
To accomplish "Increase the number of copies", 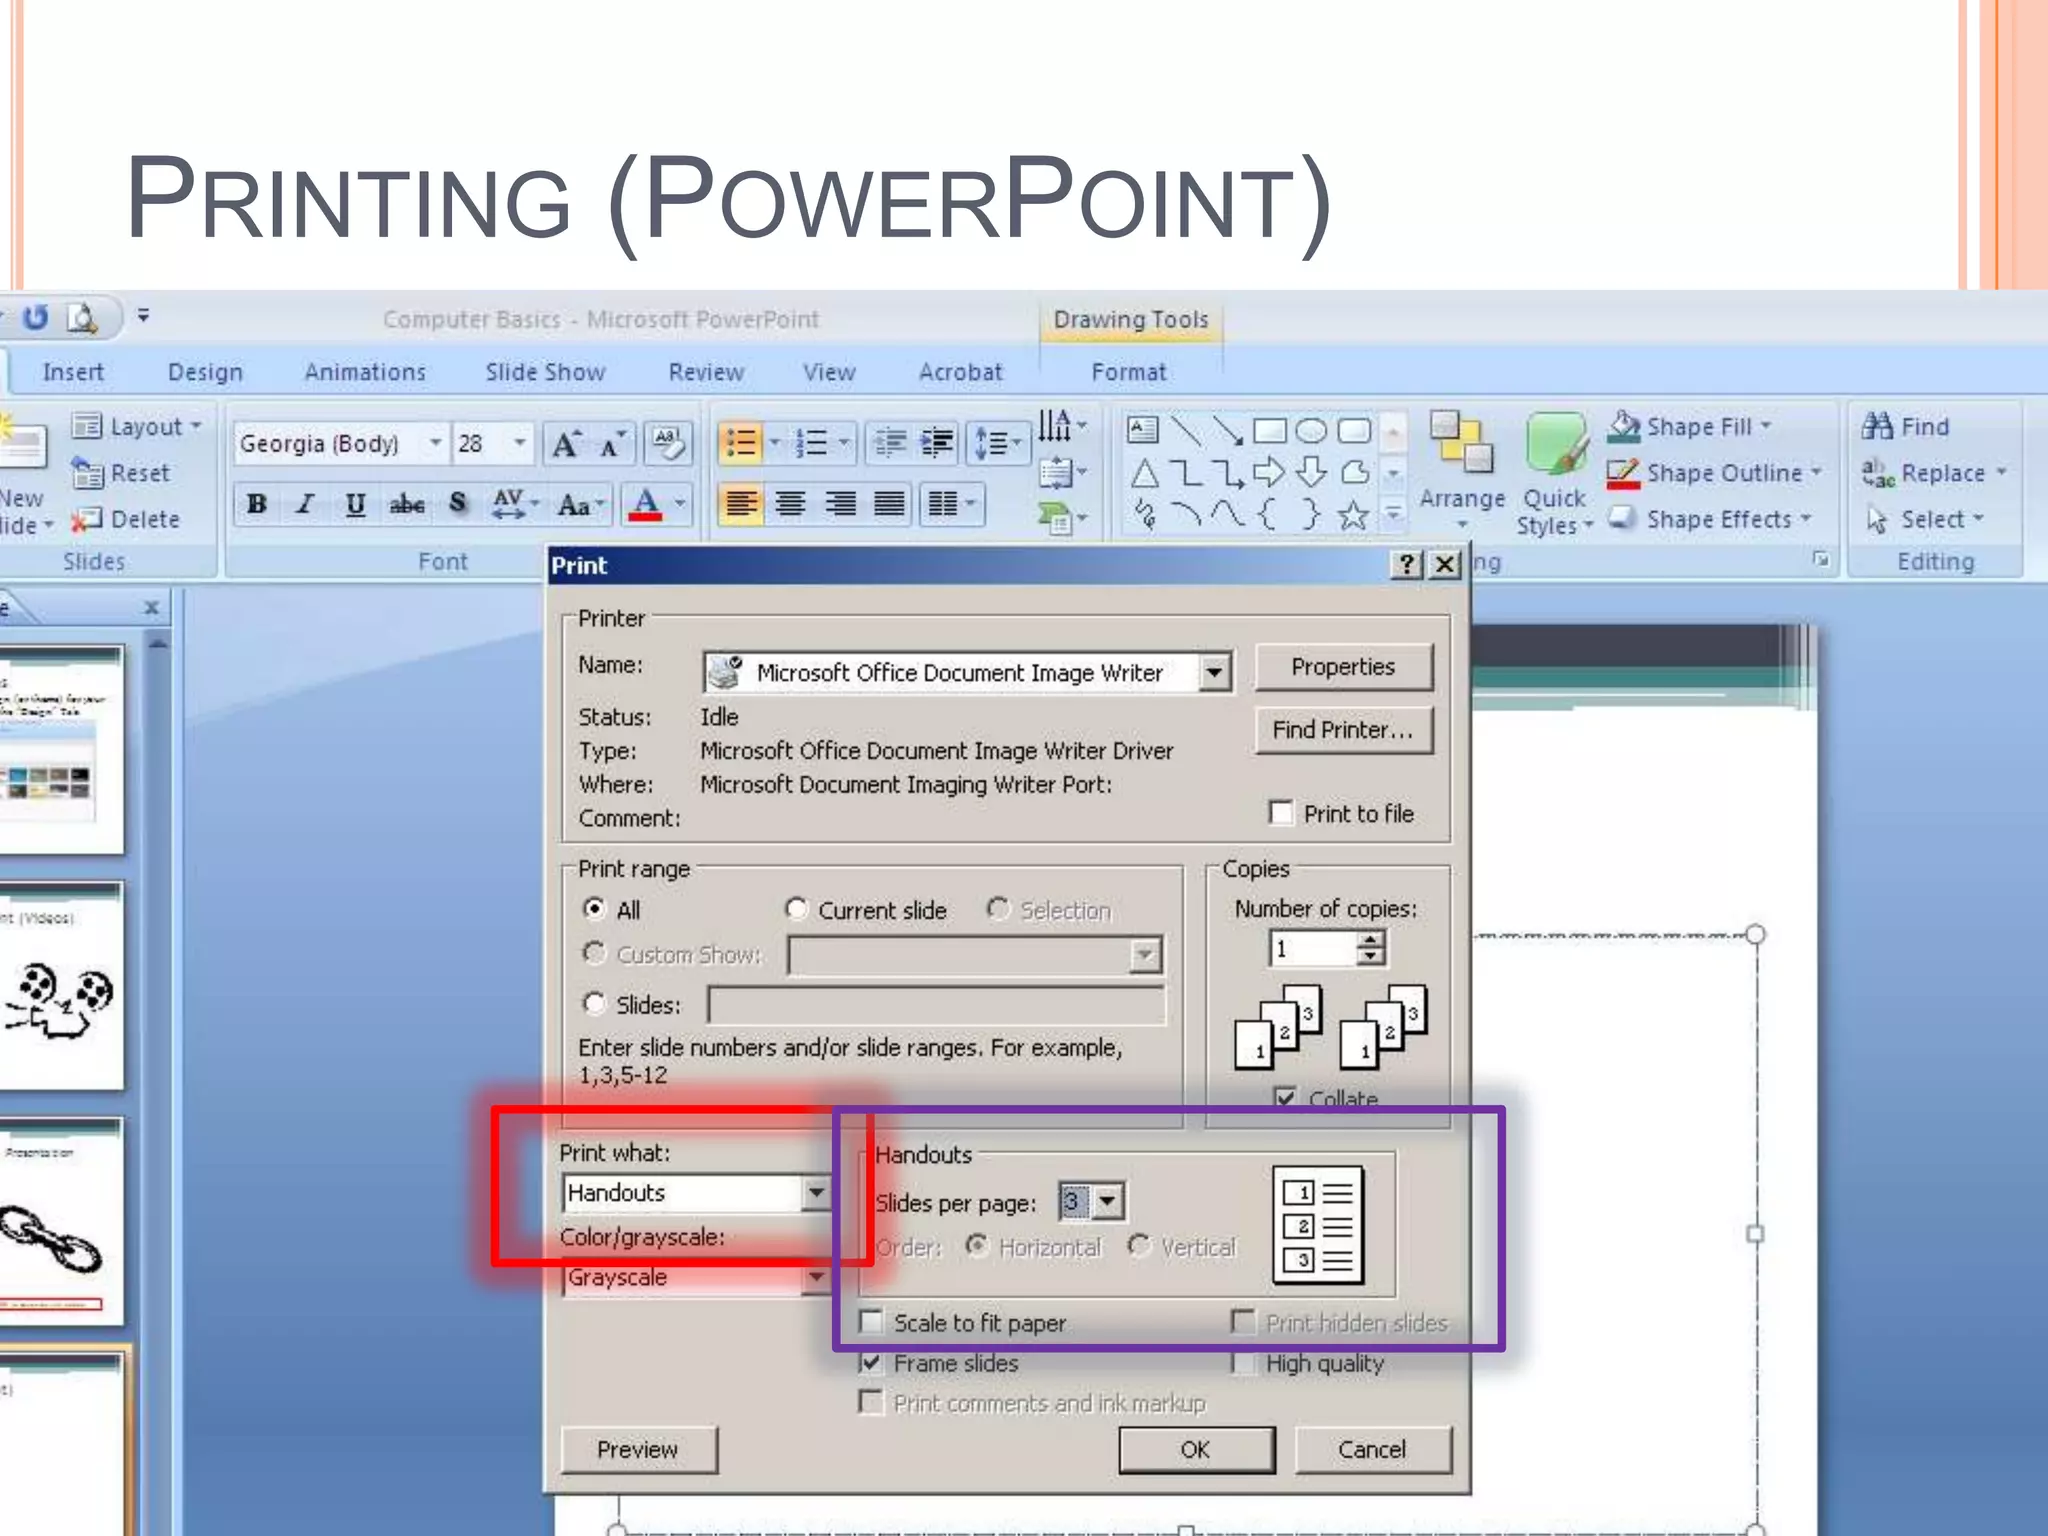I will [x=1371, y=939].
